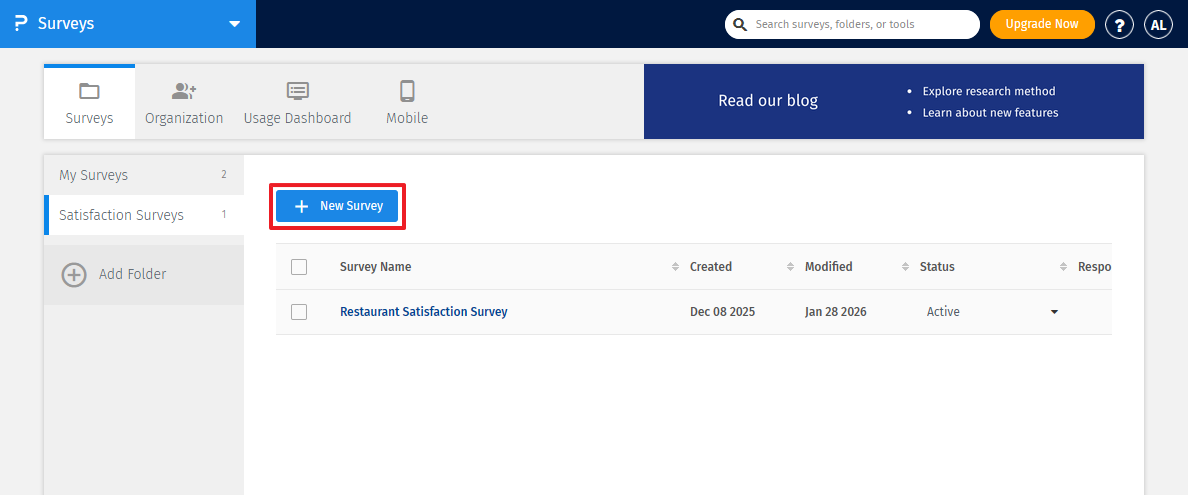Image resolution: width=1188 pixels, height=495 pixels.
Task: Click Learn about new features link
Action: 990,112
